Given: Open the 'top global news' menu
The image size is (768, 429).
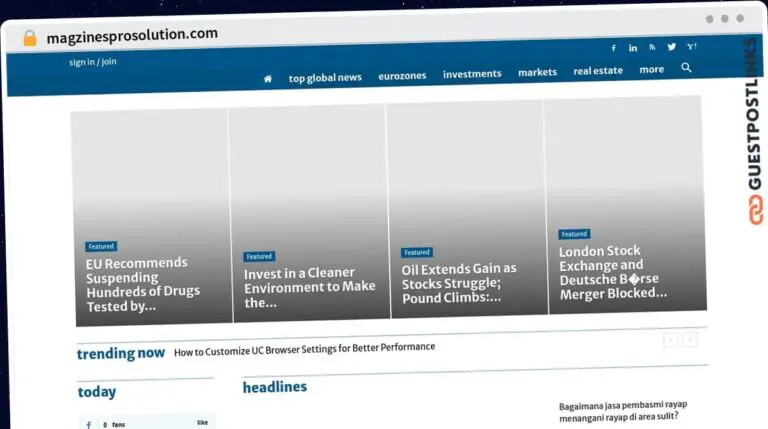Looking at the screenshot, I should 325,78.
